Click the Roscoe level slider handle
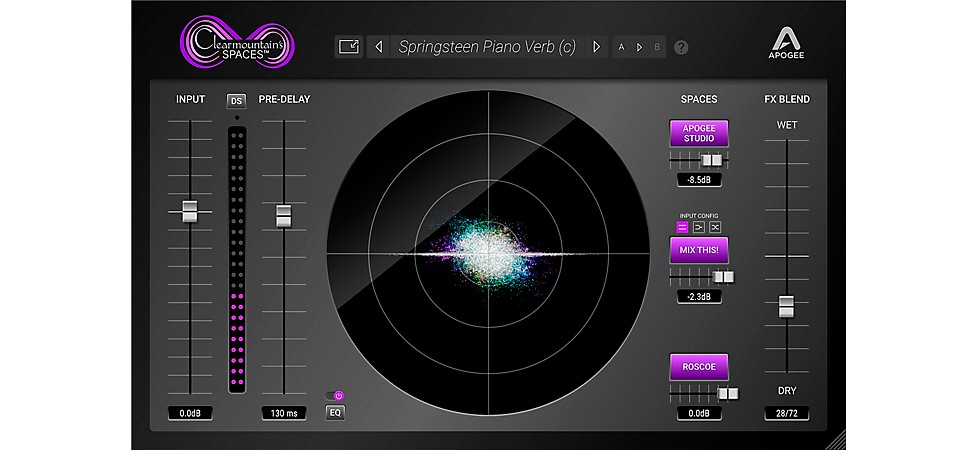This screenshot has height=450, width=976. click(728, 393)
